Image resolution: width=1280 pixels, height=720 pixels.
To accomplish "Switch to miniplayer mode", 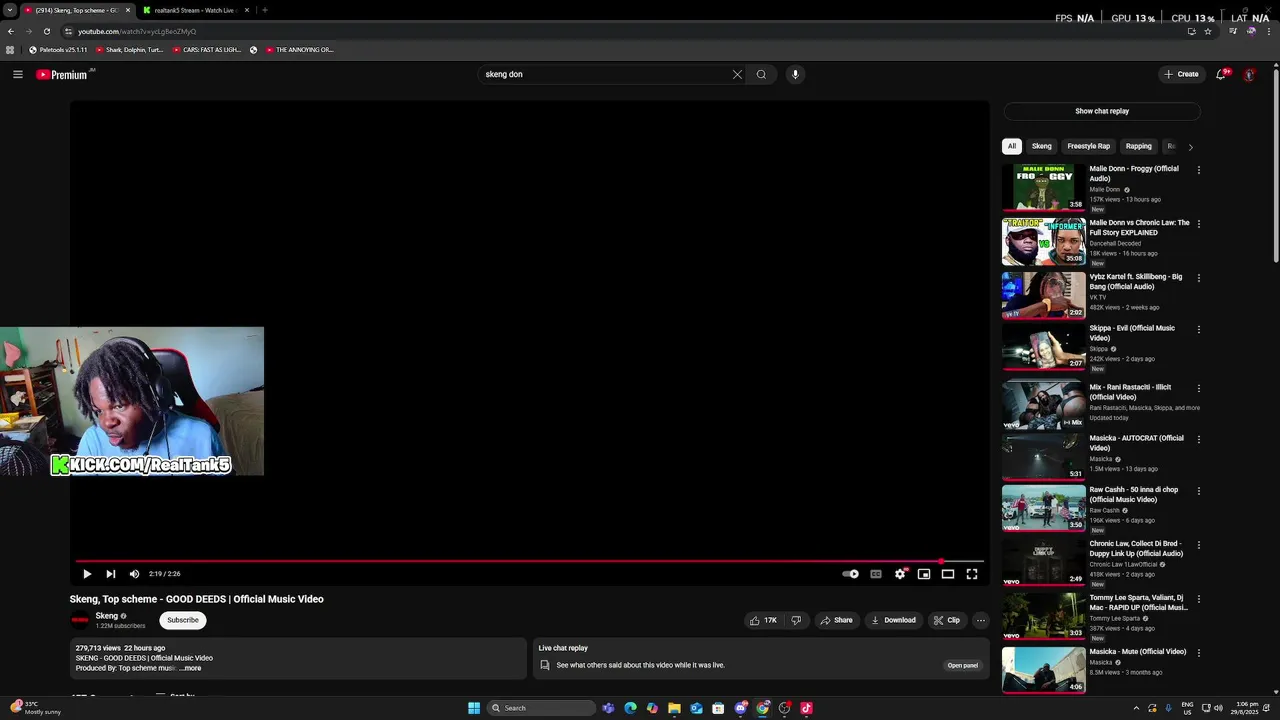I will click(x=924, y=574).
